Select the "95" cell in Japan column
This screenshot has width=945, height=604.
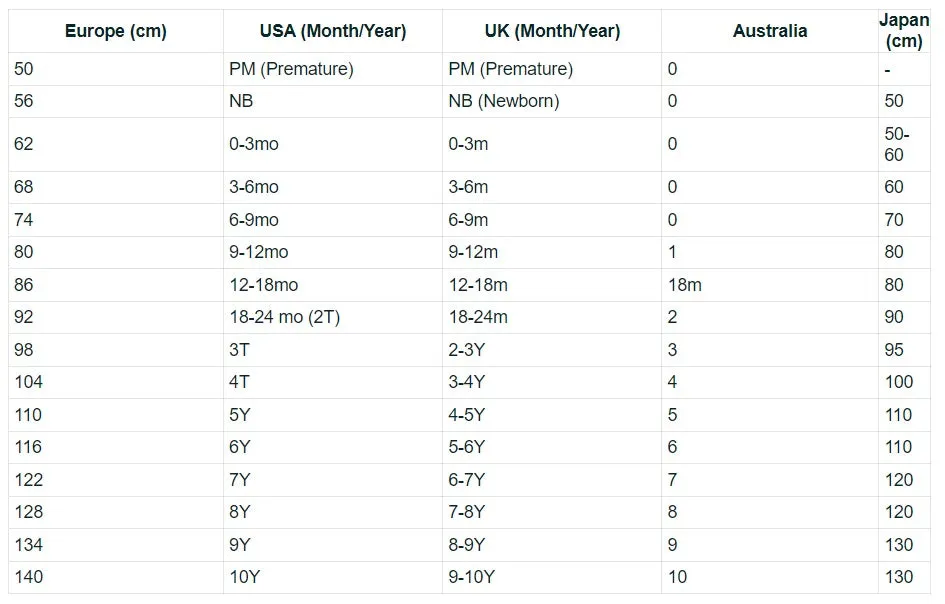pyautogui.click(x=894, y=350)
